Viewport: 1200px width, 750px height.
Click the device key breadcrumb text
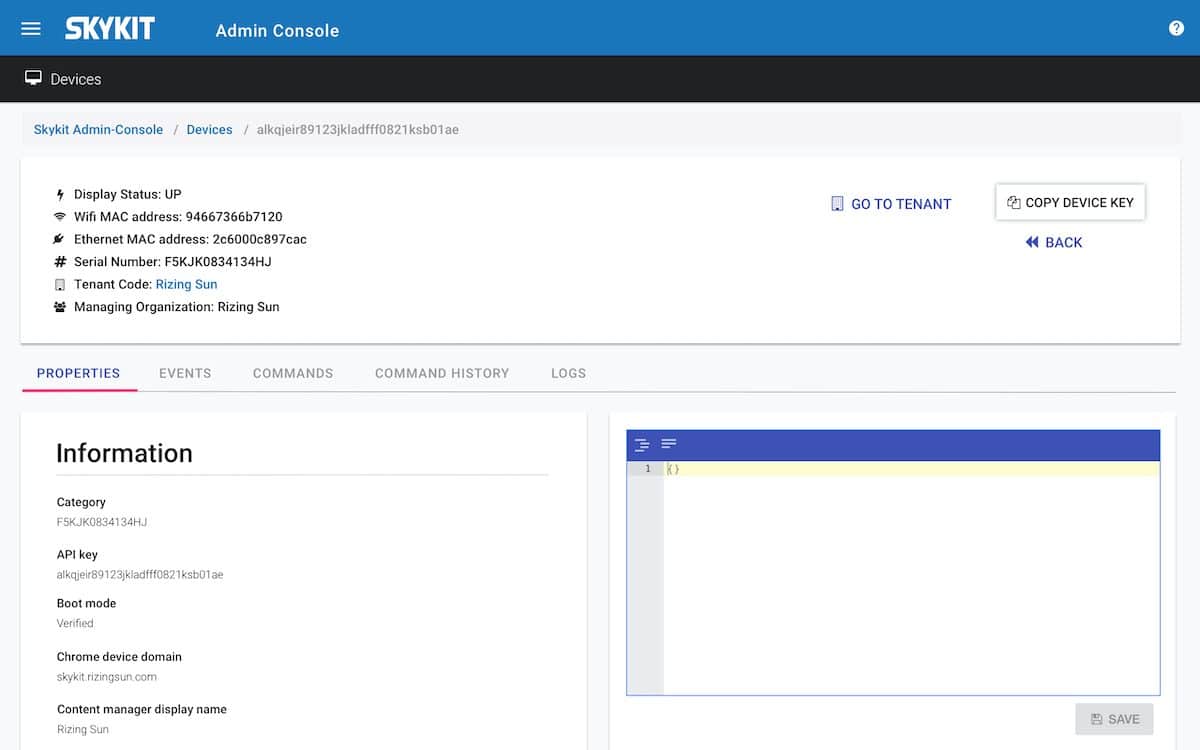point(358,130)
